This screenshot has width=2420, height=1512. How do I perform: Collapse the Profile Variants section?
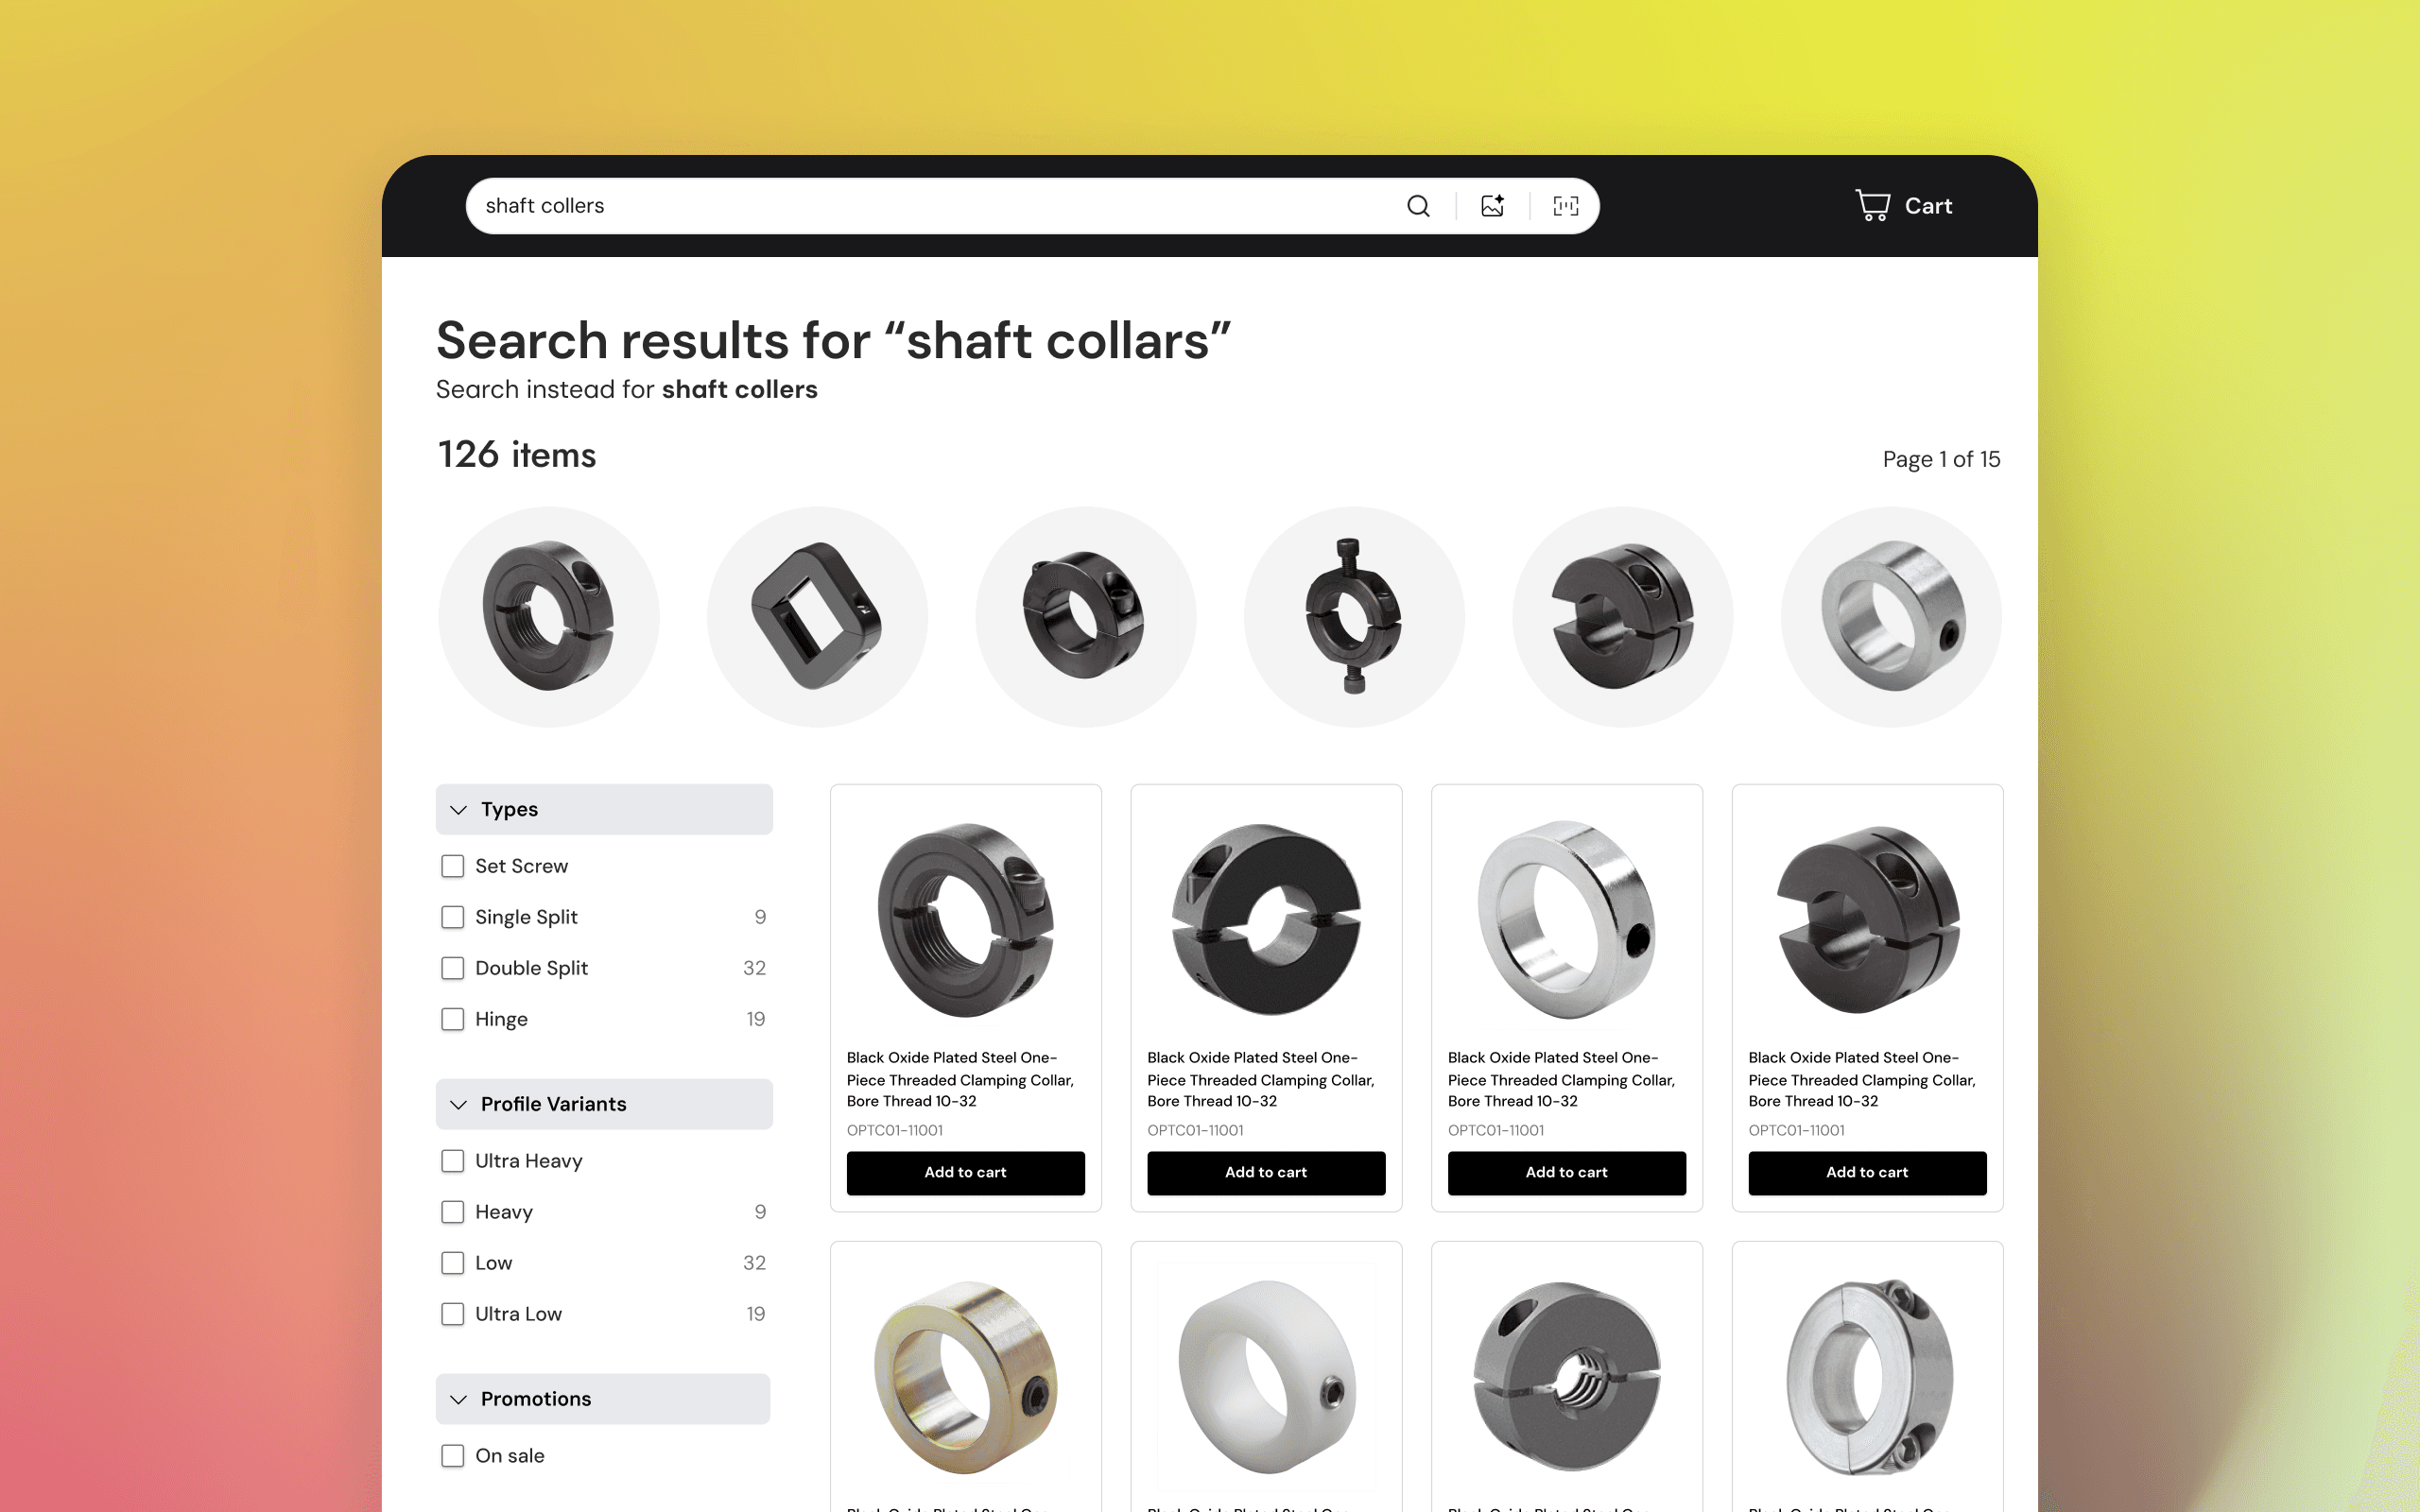604,1104
